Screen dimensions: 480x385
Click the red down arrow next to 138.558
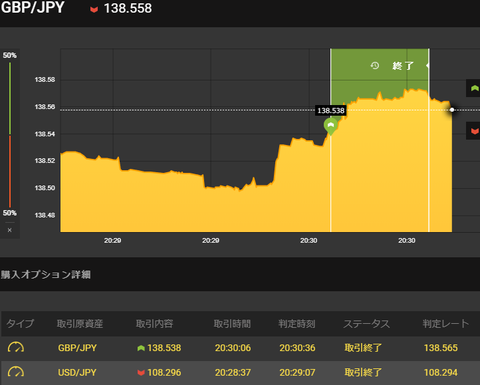pos(94,9)
